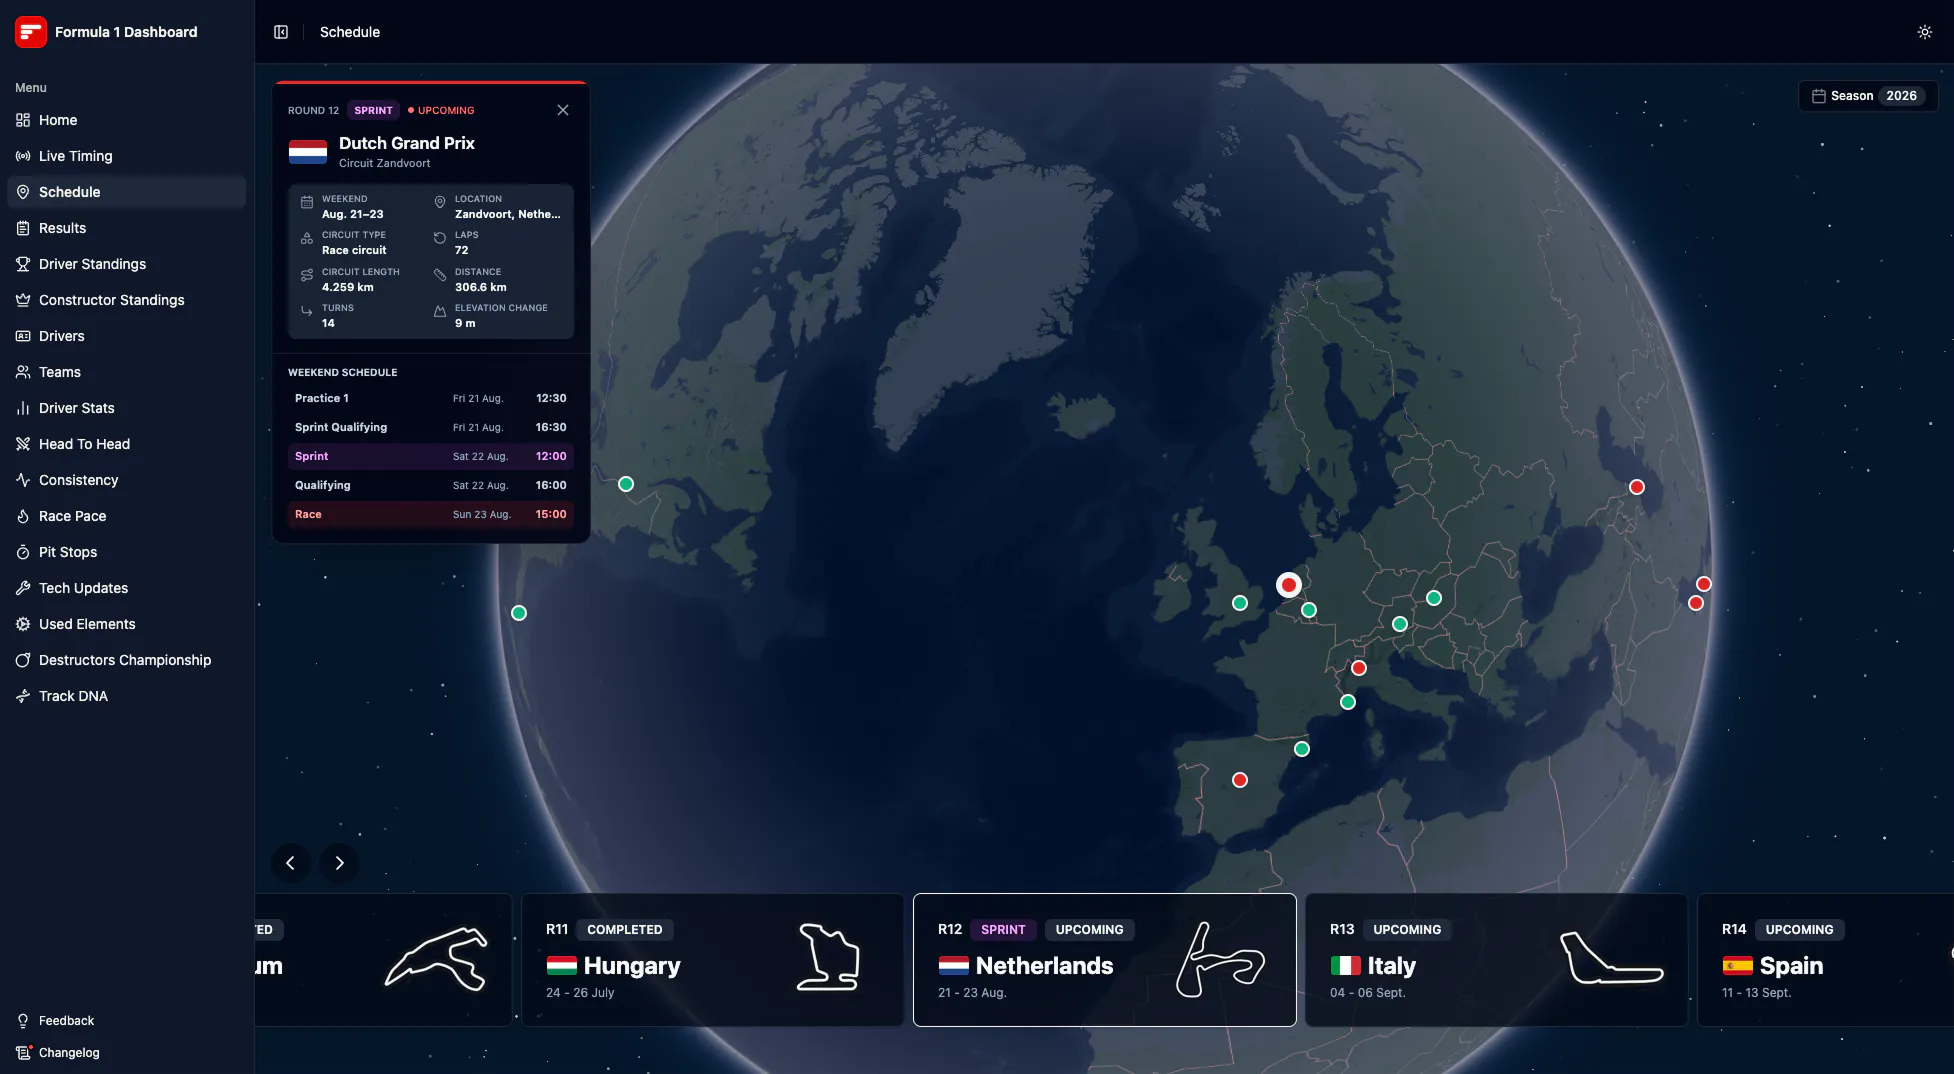1954x1074 pixels.
Task: Open the Results page
Action: click(126, 228)
